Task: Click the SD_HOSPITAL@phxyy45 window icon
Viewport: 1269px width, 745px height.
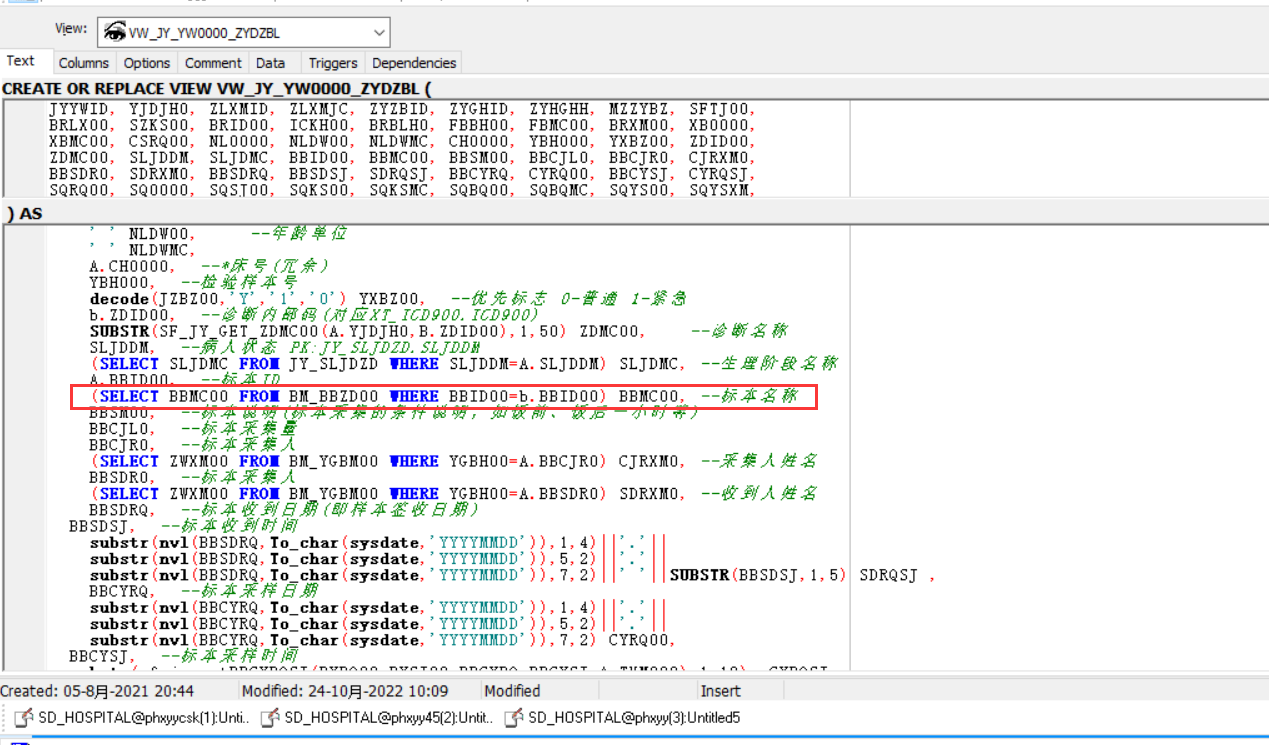Action: (269, 718)
